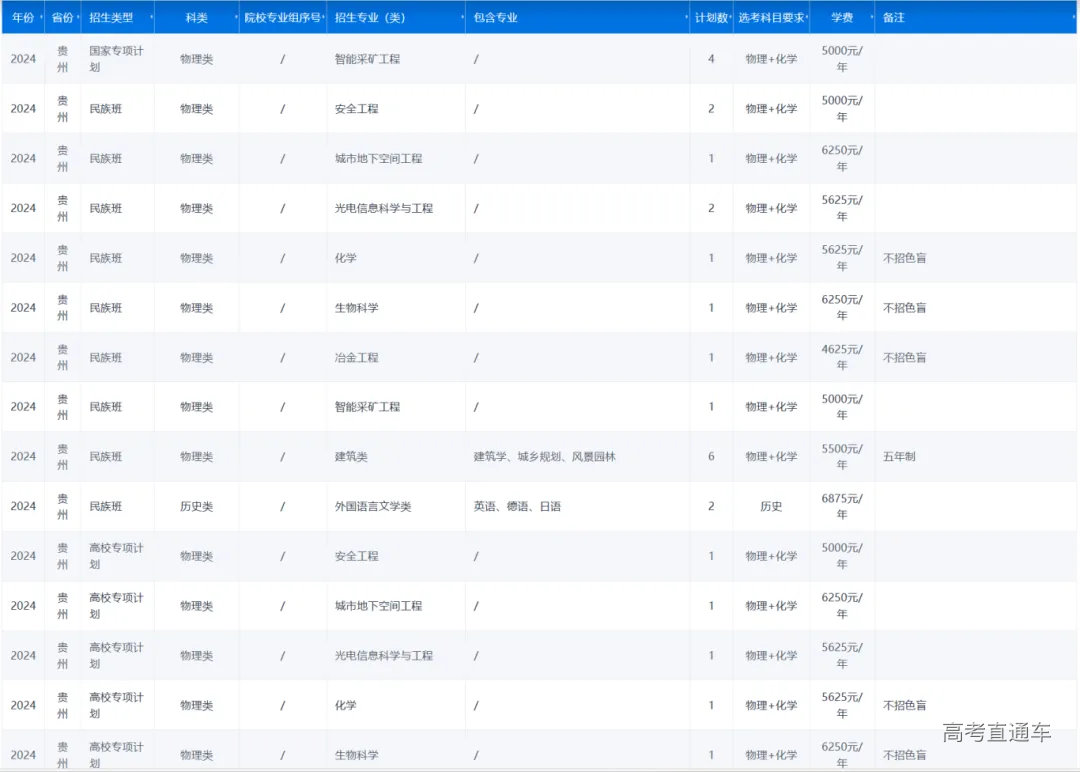Open the 学费 column filter arrow
The width and height of the screenshot is (1080, 772).
coord(871,18)
